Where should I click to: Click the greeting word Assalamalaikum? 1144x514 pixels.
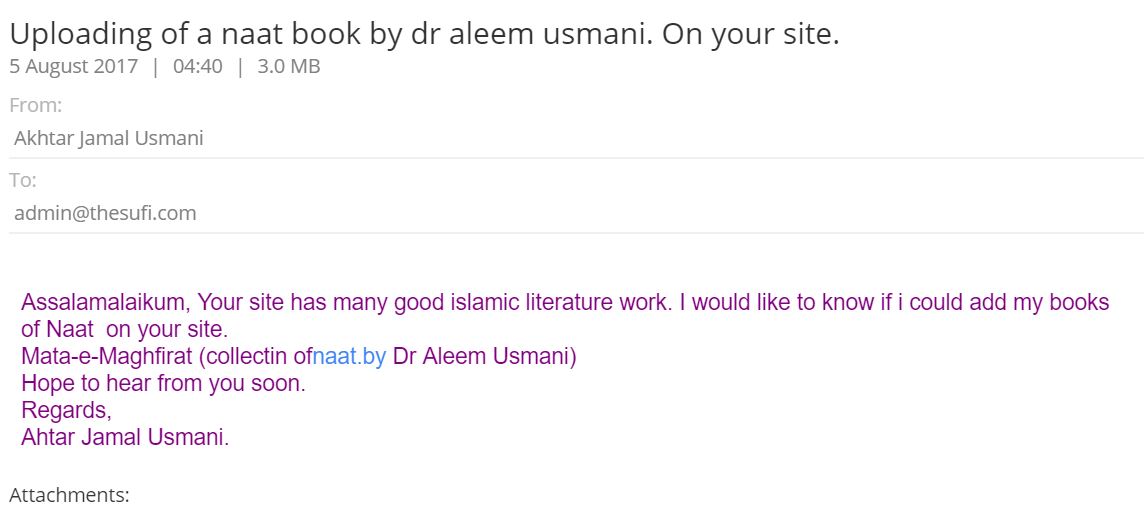point(106,302)
